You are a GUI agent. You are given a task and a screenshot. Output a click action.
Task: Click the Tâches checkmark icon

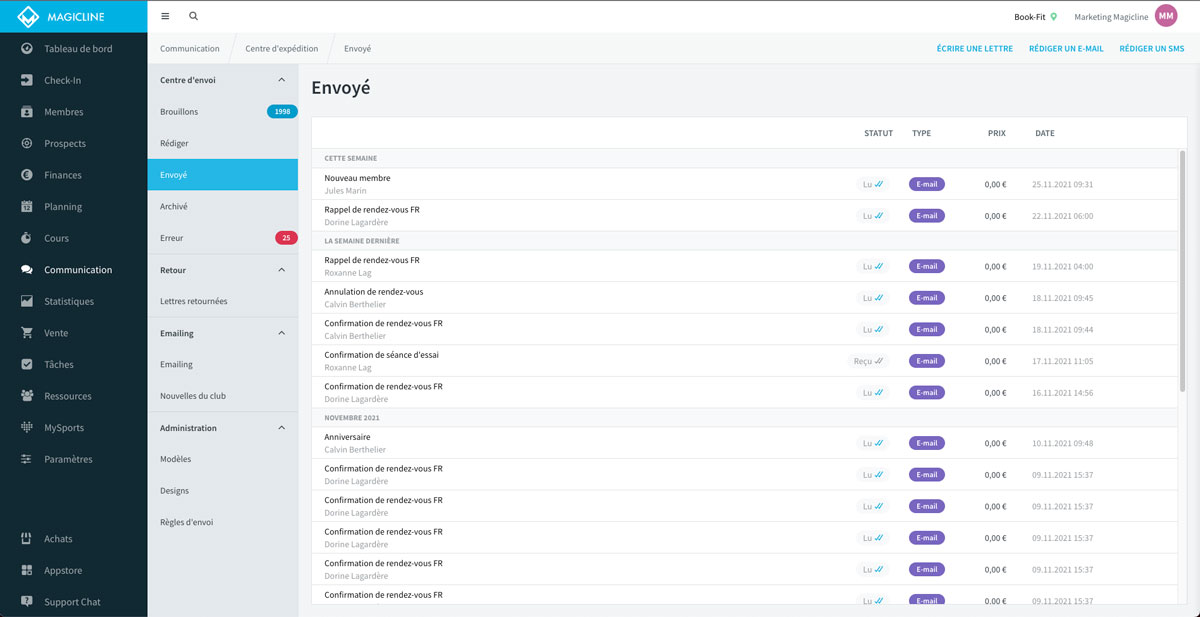tap(27, 365)
